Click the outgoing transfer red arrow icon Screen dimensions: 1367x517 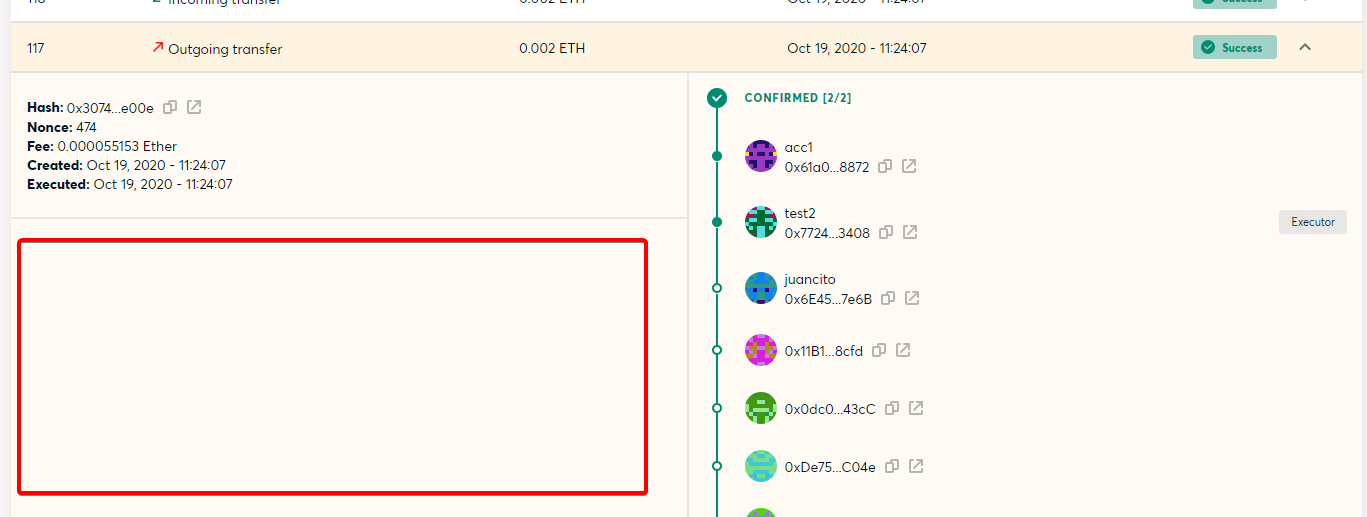(x=157, y=47)
